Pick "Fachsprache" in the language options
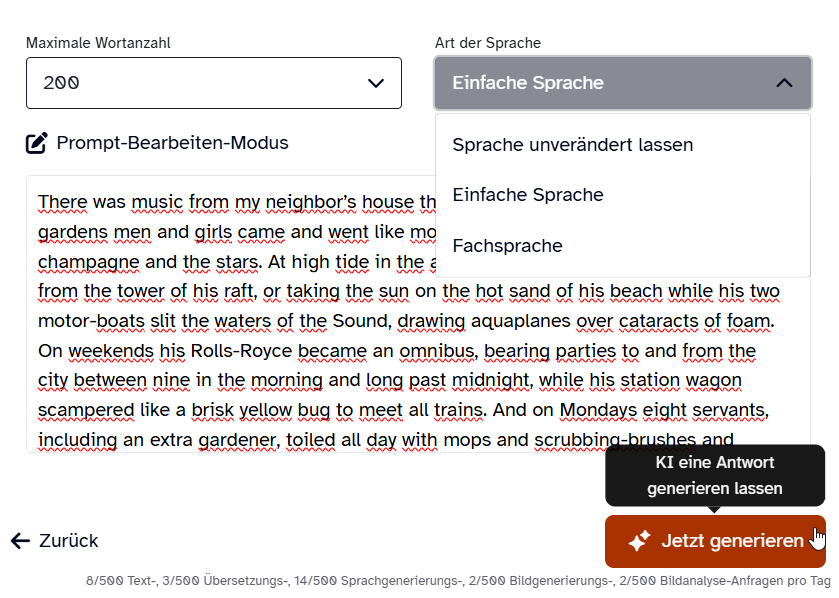 coord(507,246)
